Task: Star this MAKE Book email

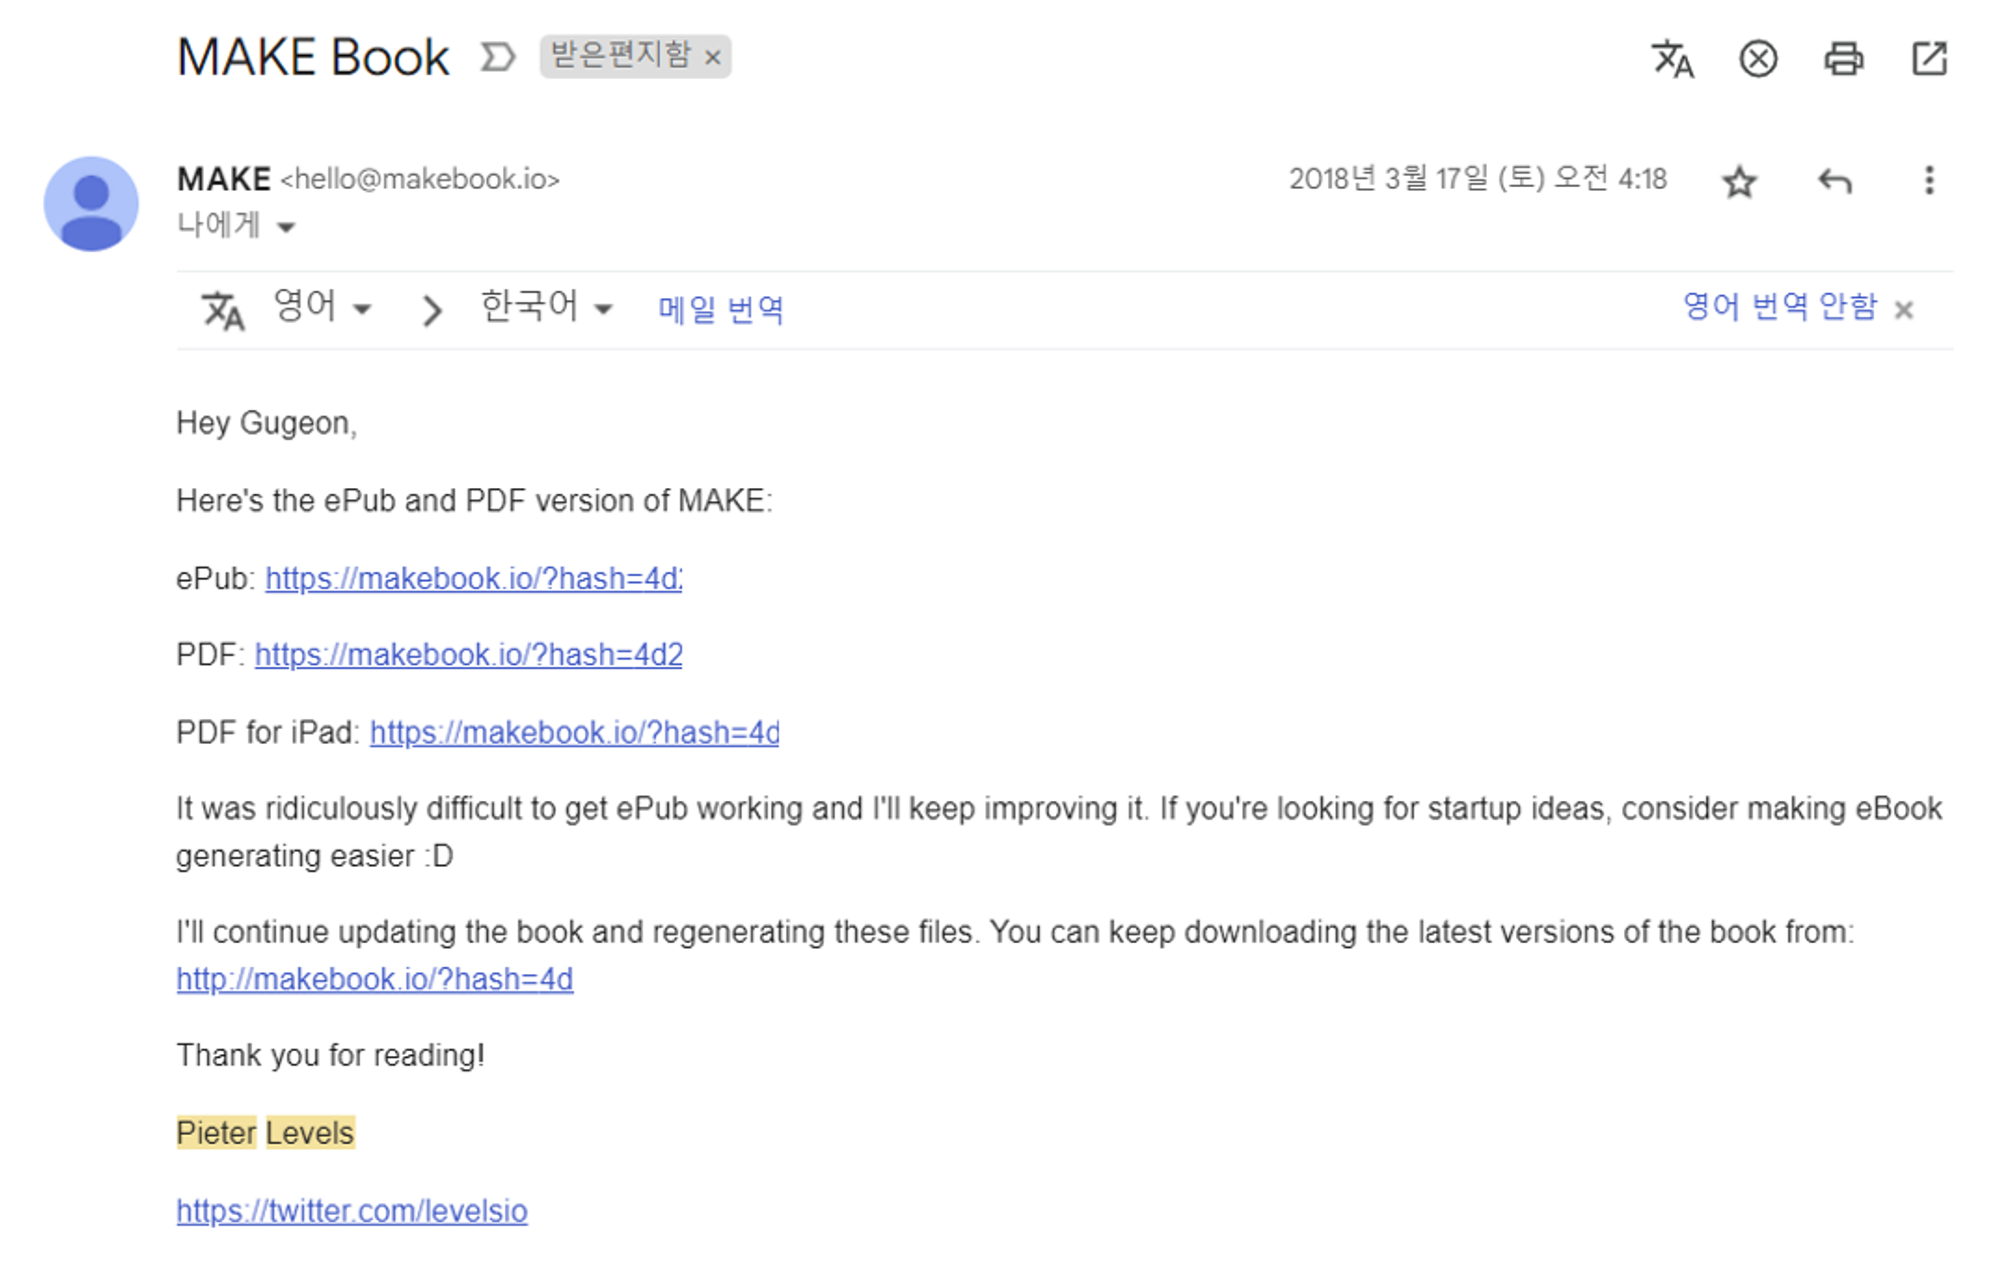Action: [1739, 182]
